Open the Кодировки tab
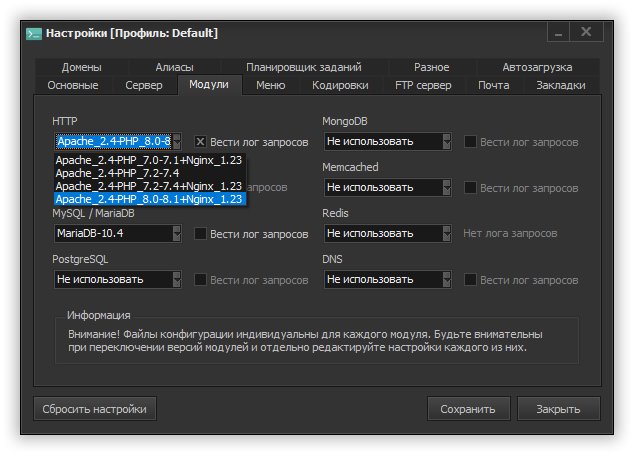634x455 pixels. pos(340,86)
